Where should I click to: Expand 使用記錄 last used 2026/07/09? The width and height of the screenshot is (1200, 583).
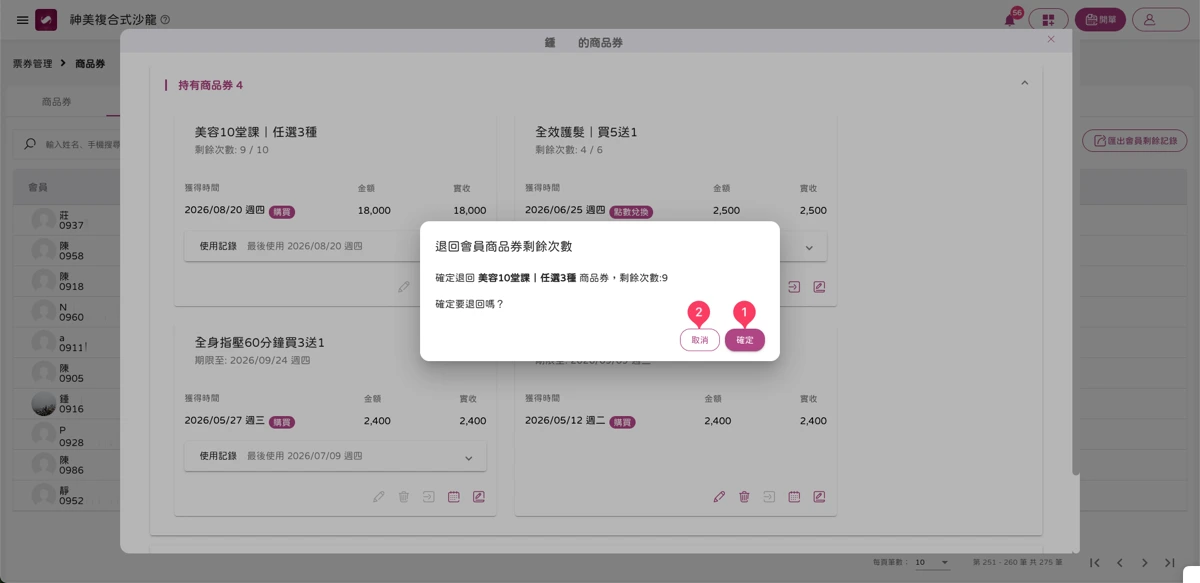(335, 456)
